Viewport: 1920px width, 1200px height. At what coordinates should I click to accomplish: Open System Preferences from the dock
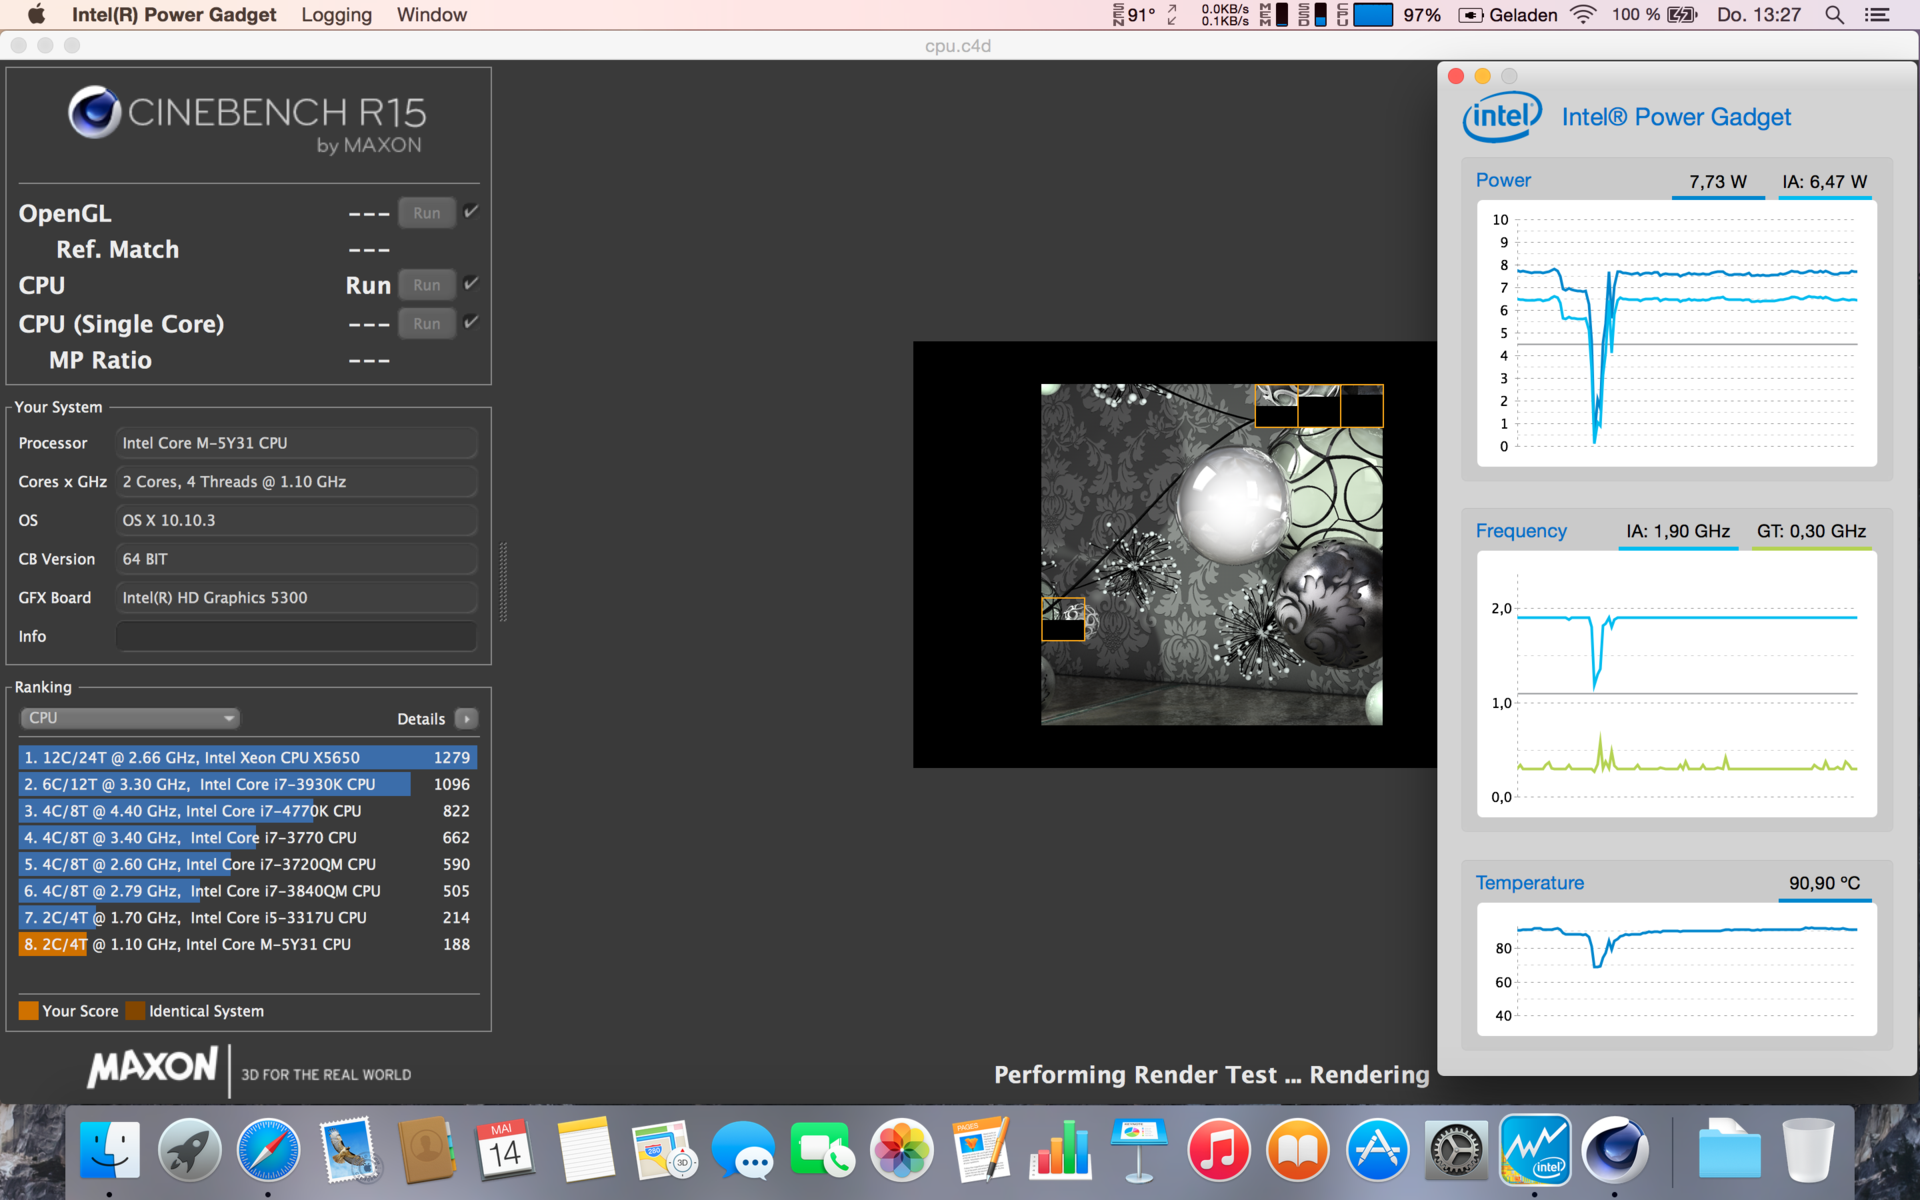click(1456, 1150)
